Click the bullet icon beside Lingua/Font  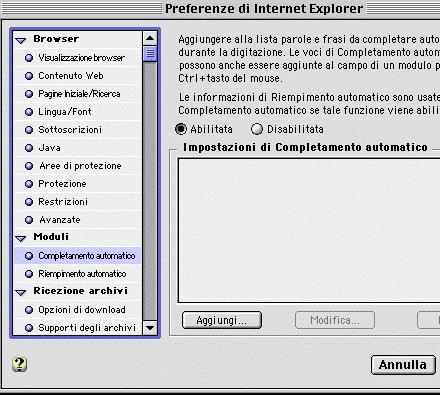click(x=29, y=112)
